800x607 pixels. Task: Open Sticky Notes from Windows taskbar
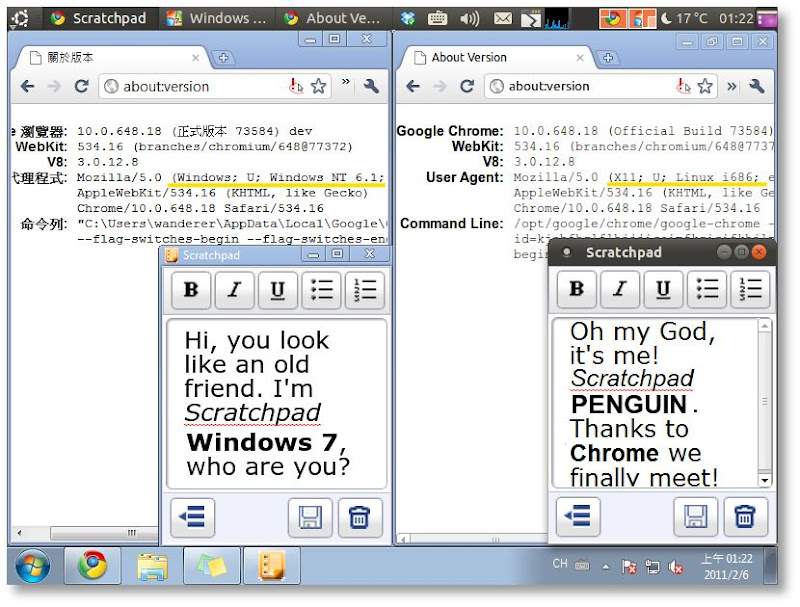pos(212,566)
